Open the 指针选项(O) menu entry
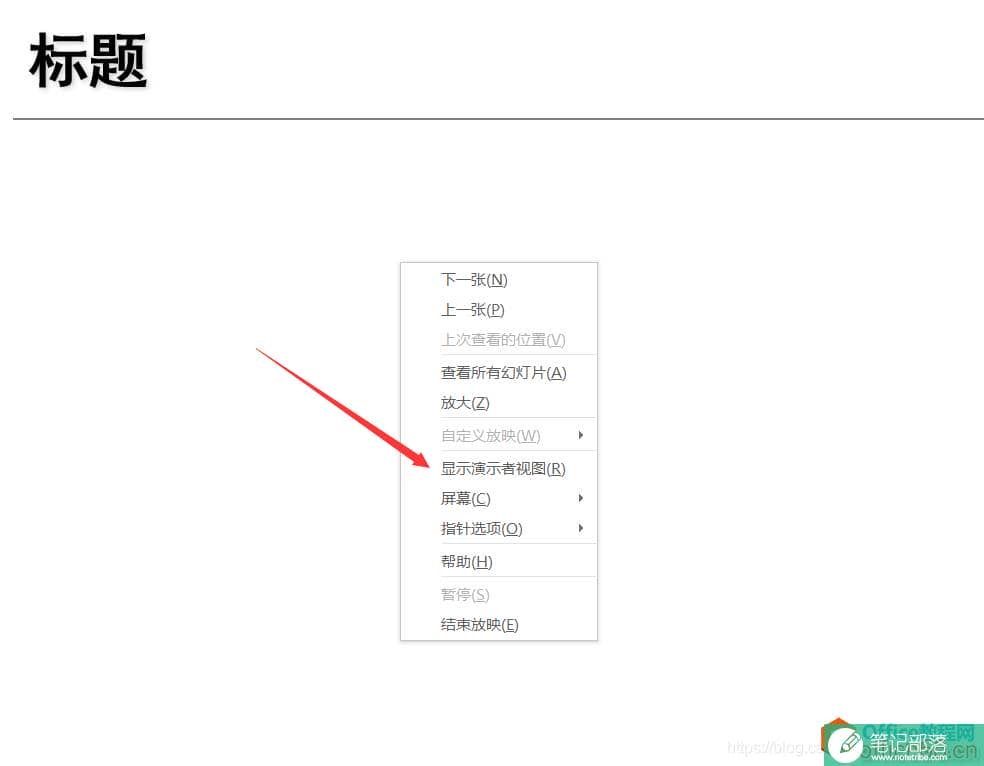This screenshot has width=984, height=766. 499,529
